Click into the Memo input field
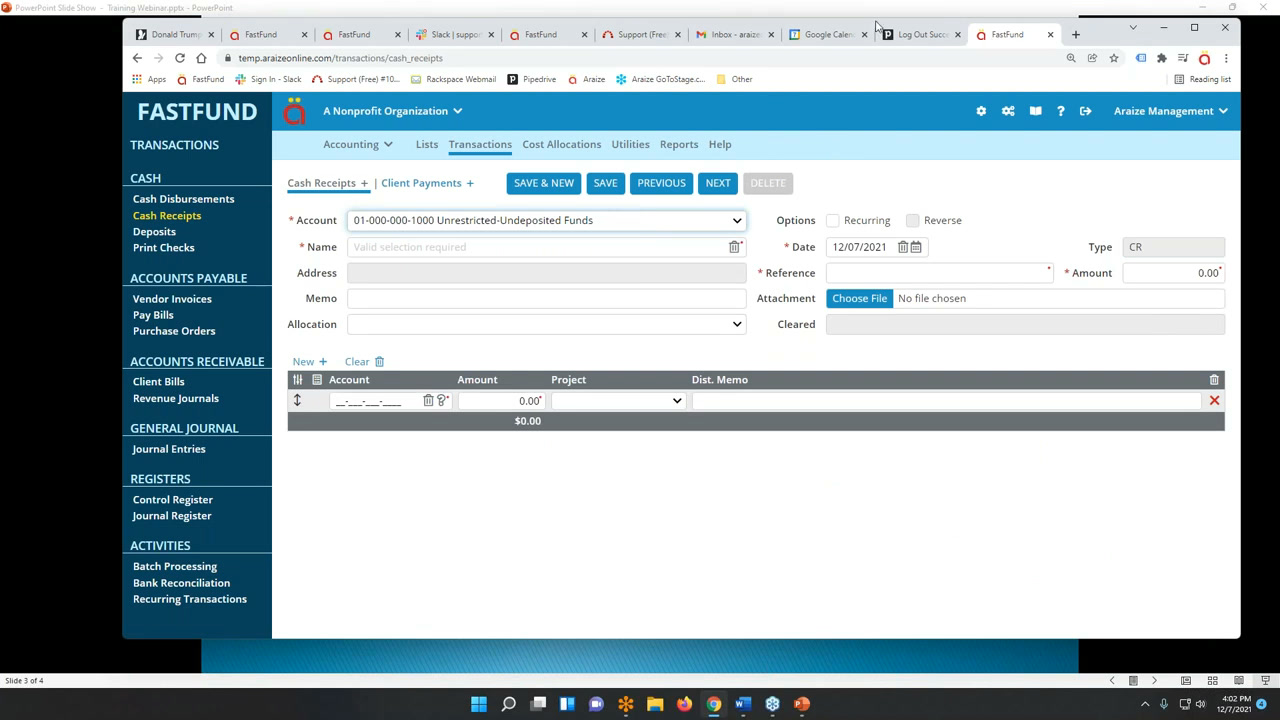 click(547, 298)
